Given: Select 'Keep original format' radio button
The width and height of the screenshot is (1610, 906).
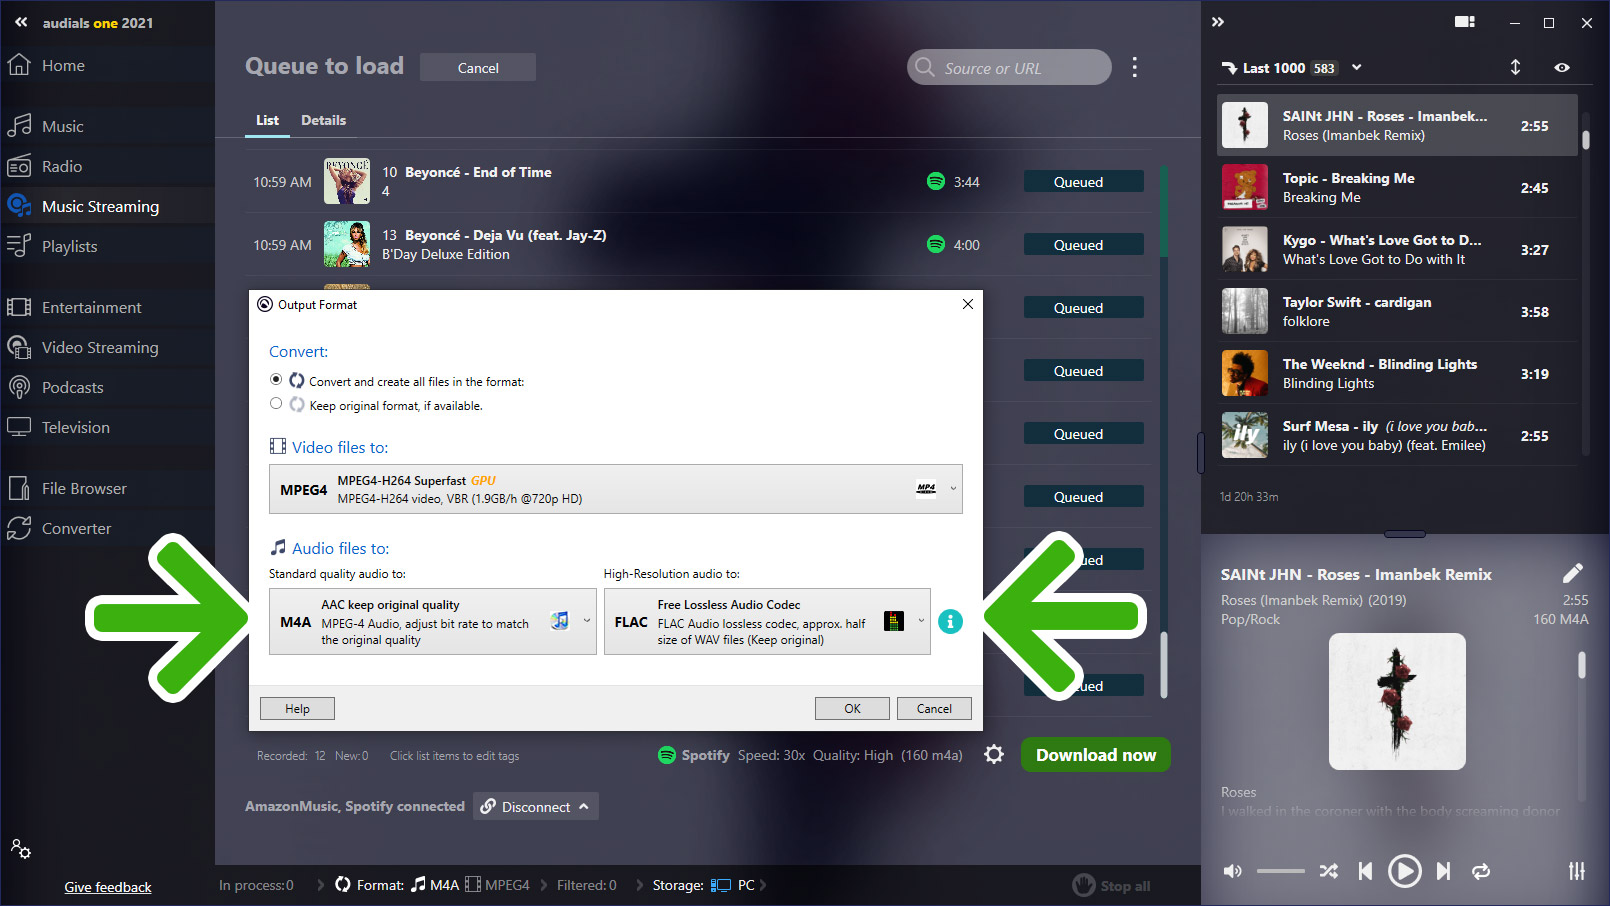Looking at the screenshot, I should [276, 404].
